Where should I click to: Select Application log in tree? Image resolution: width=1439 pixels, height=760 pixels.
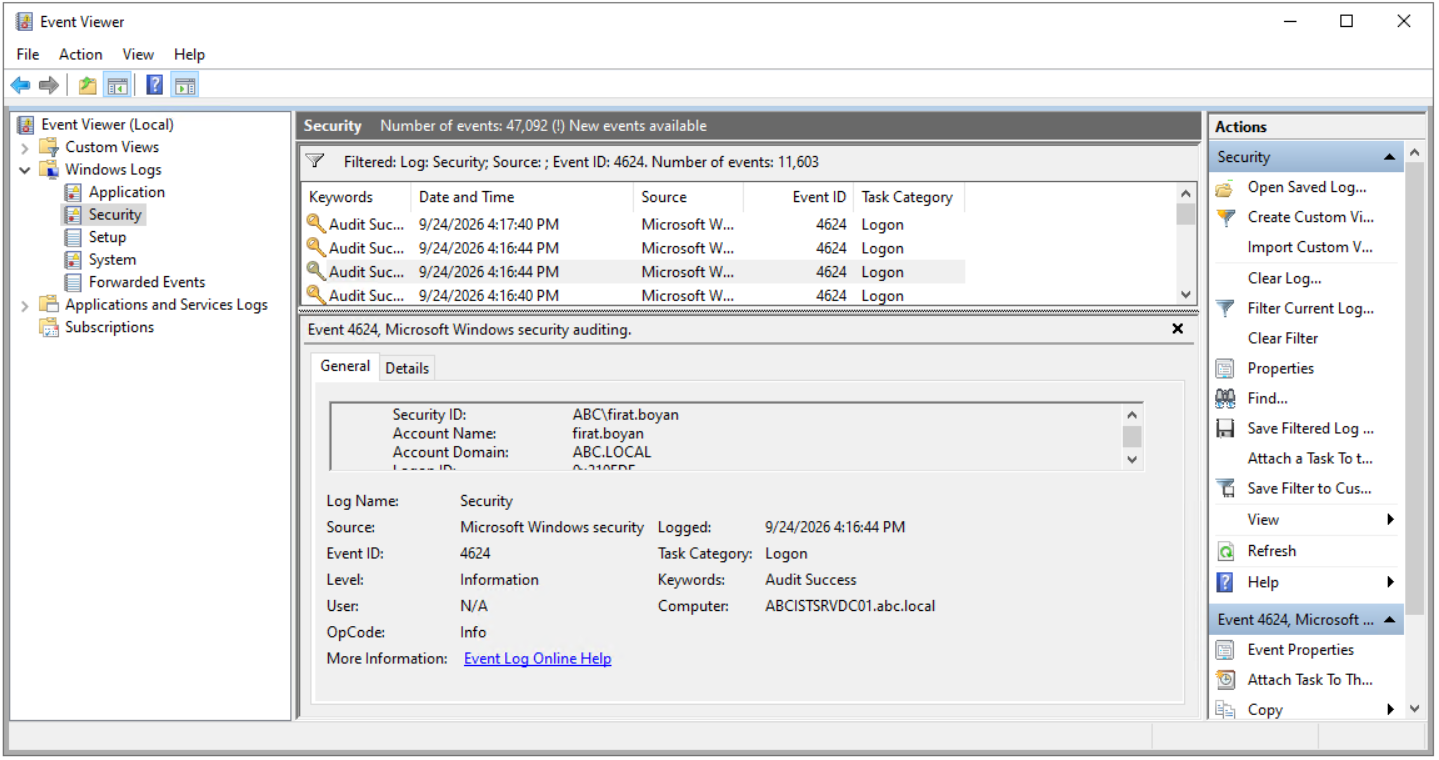126,192
